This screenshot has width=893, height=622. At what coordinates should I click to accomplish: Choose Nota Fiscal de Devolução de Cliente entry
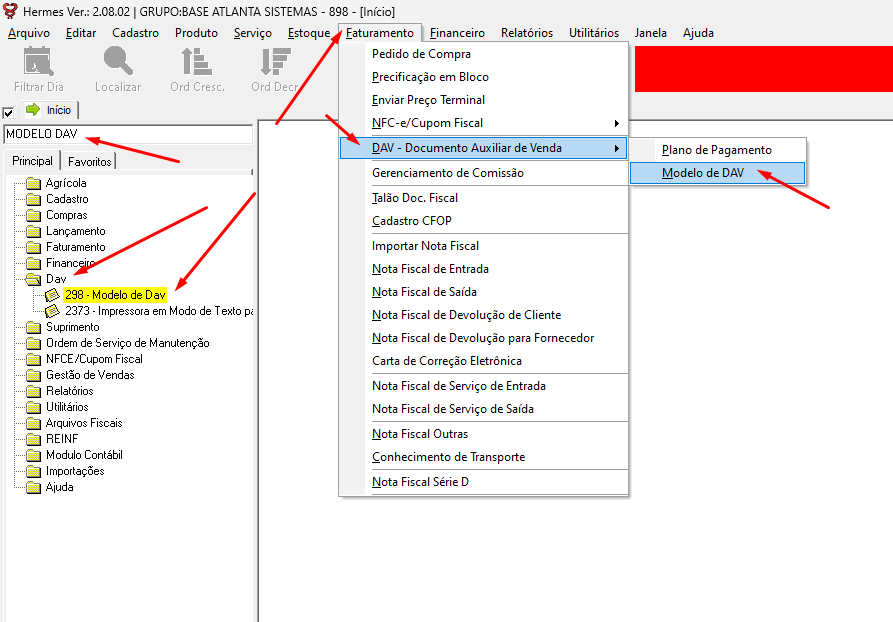484,315
